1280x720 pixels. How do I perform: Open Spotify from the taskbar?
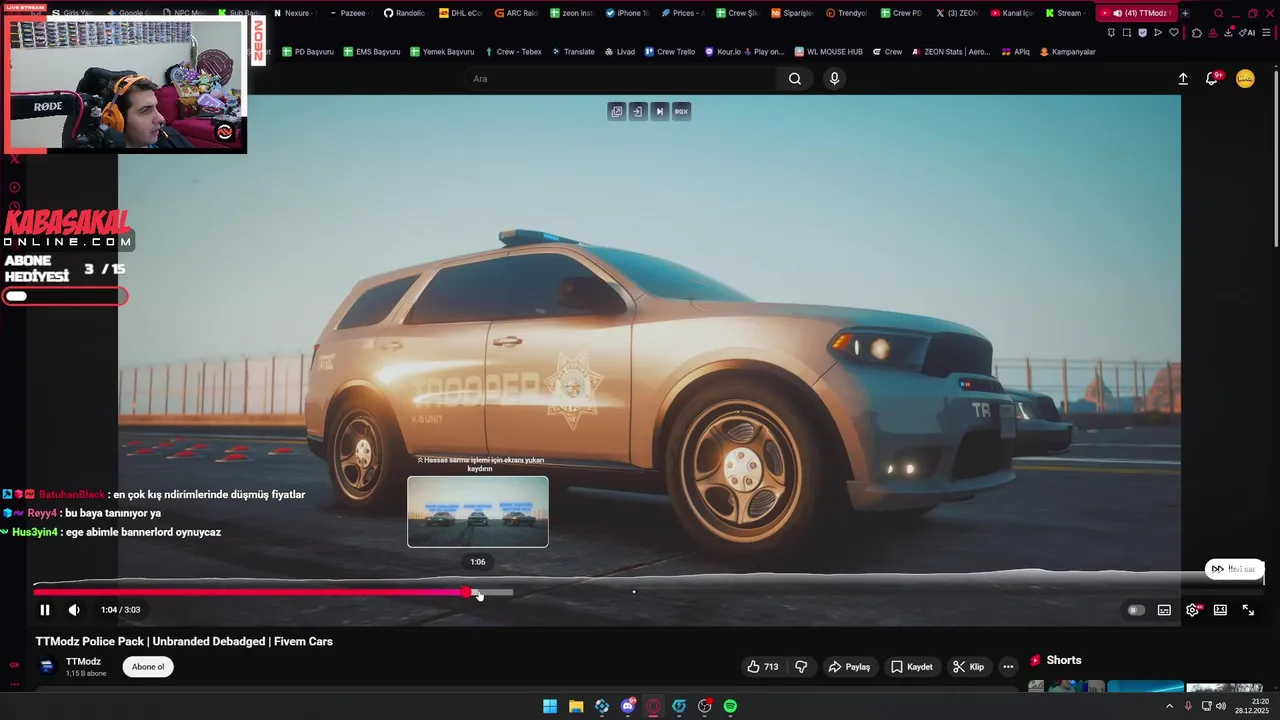click(x=731, y=706)
